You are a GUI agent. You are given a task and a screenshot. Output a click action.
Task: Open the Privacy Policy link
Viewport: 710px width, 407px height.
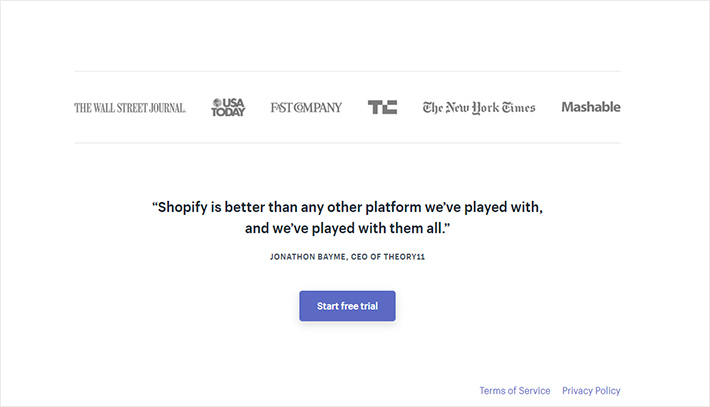[x=591, y=391]
